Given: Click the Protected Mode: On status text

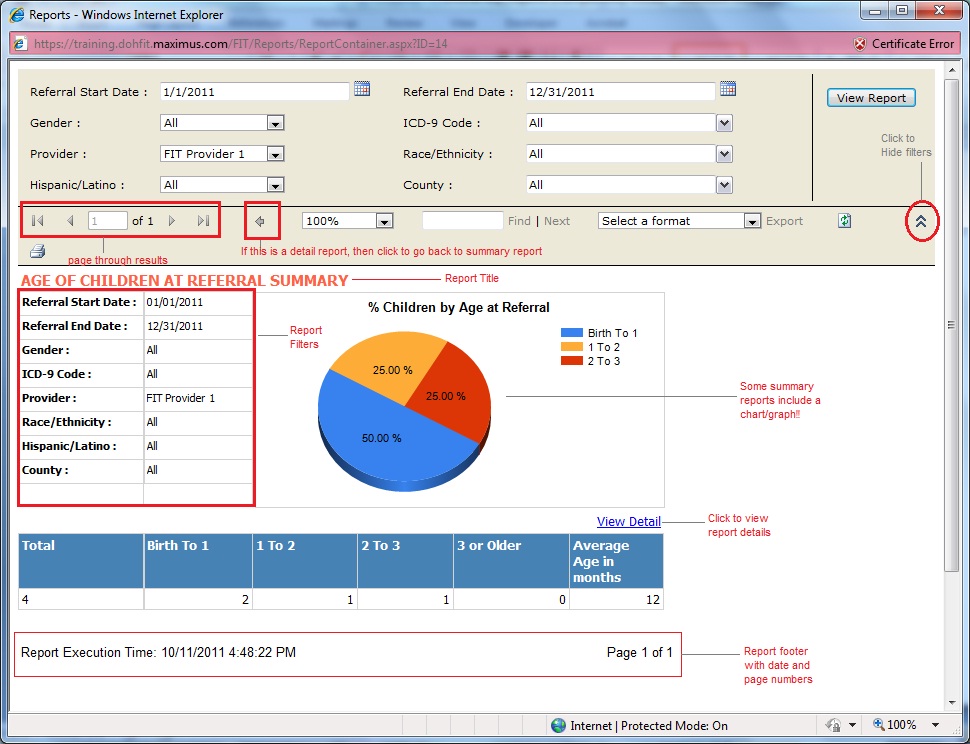Looking at the screenshot, I should tap(674, 725).
